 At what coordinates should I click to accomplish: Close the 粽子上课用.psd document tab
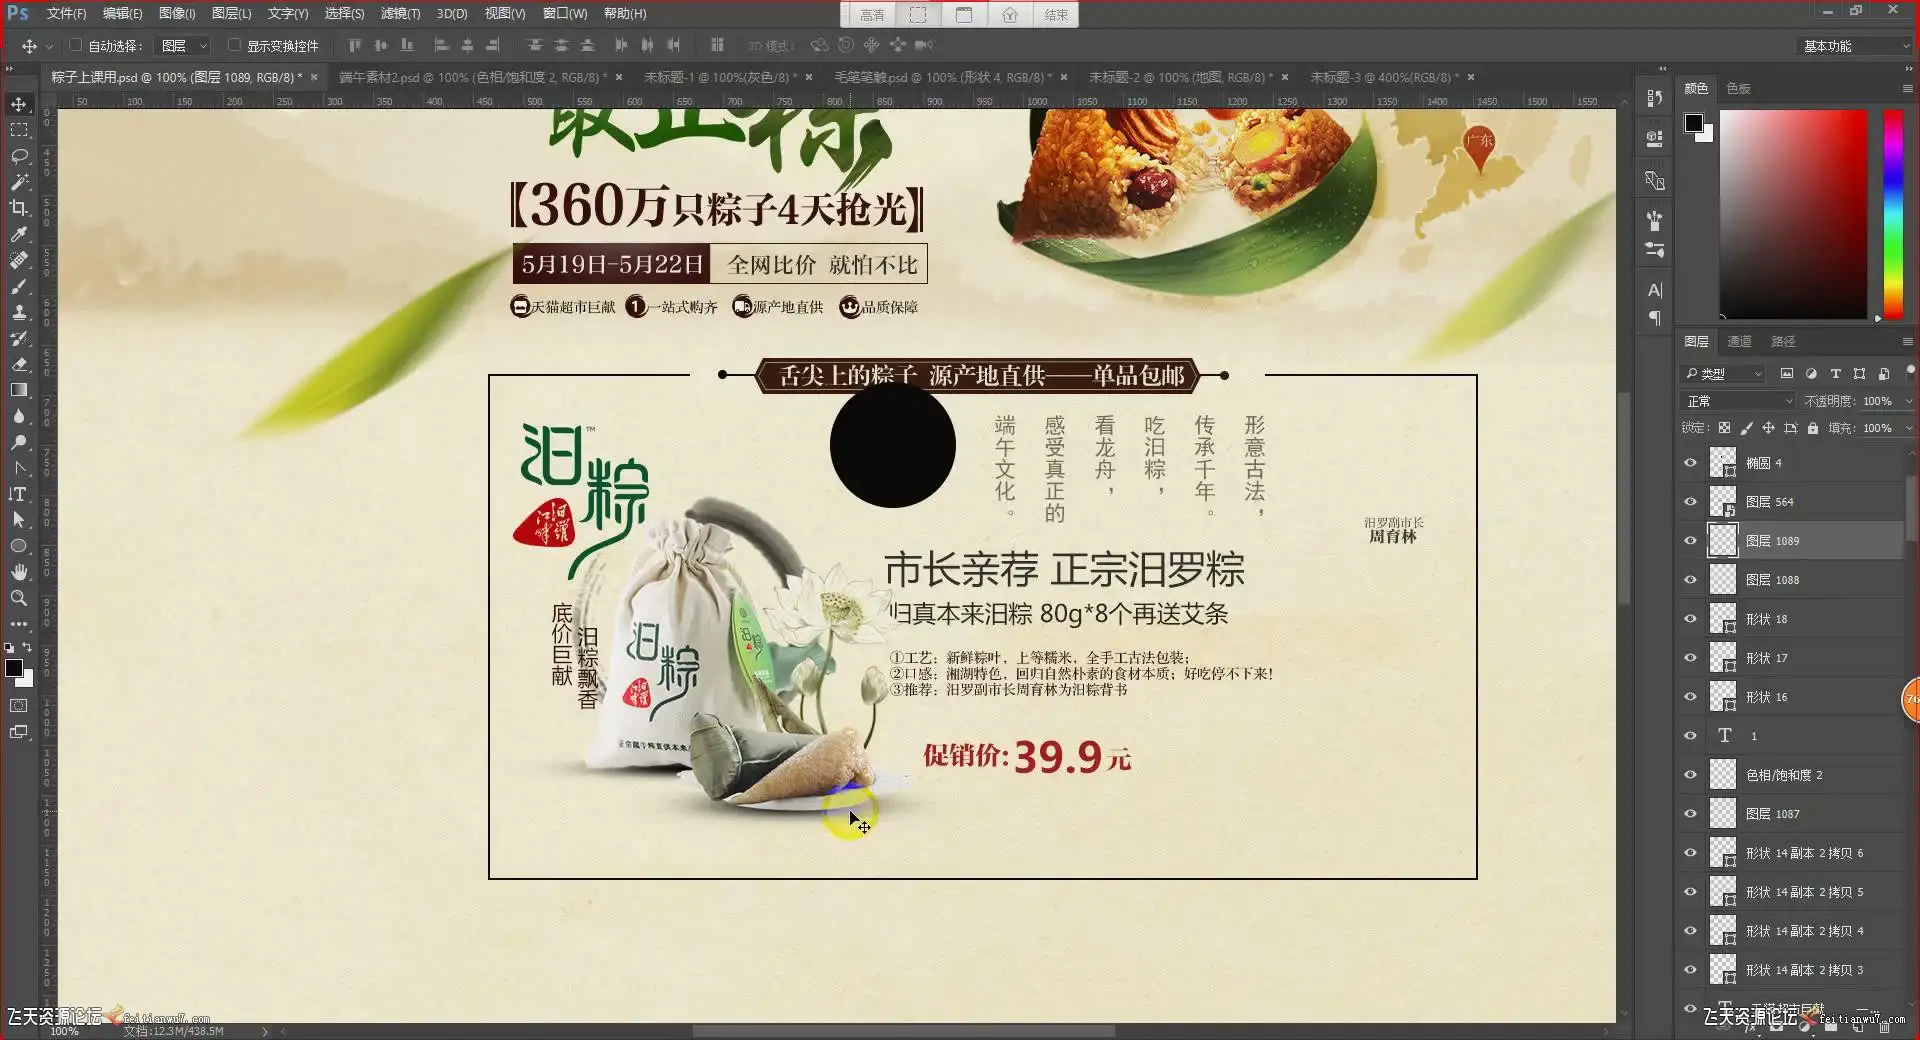pyautogui.click(x=314, y=77)
